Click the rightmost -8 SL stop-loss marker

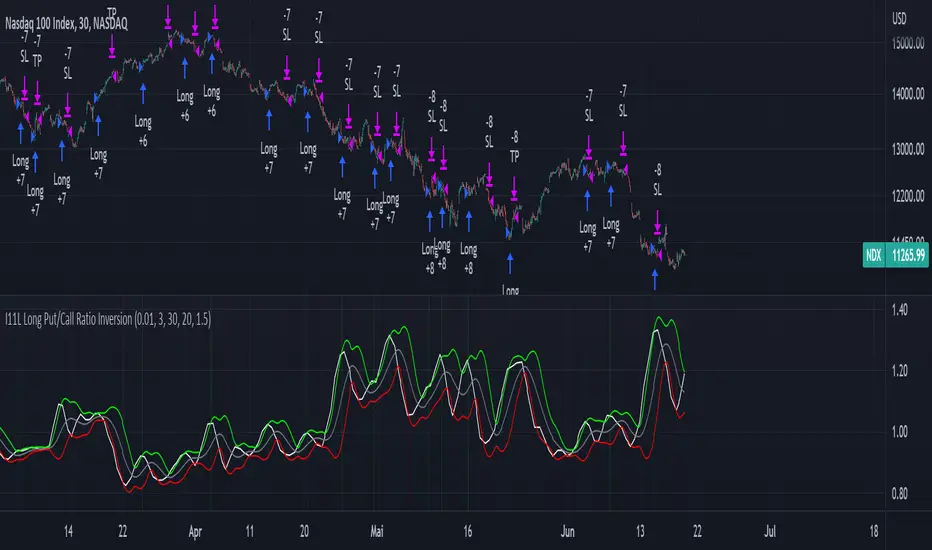coord(657,178)
